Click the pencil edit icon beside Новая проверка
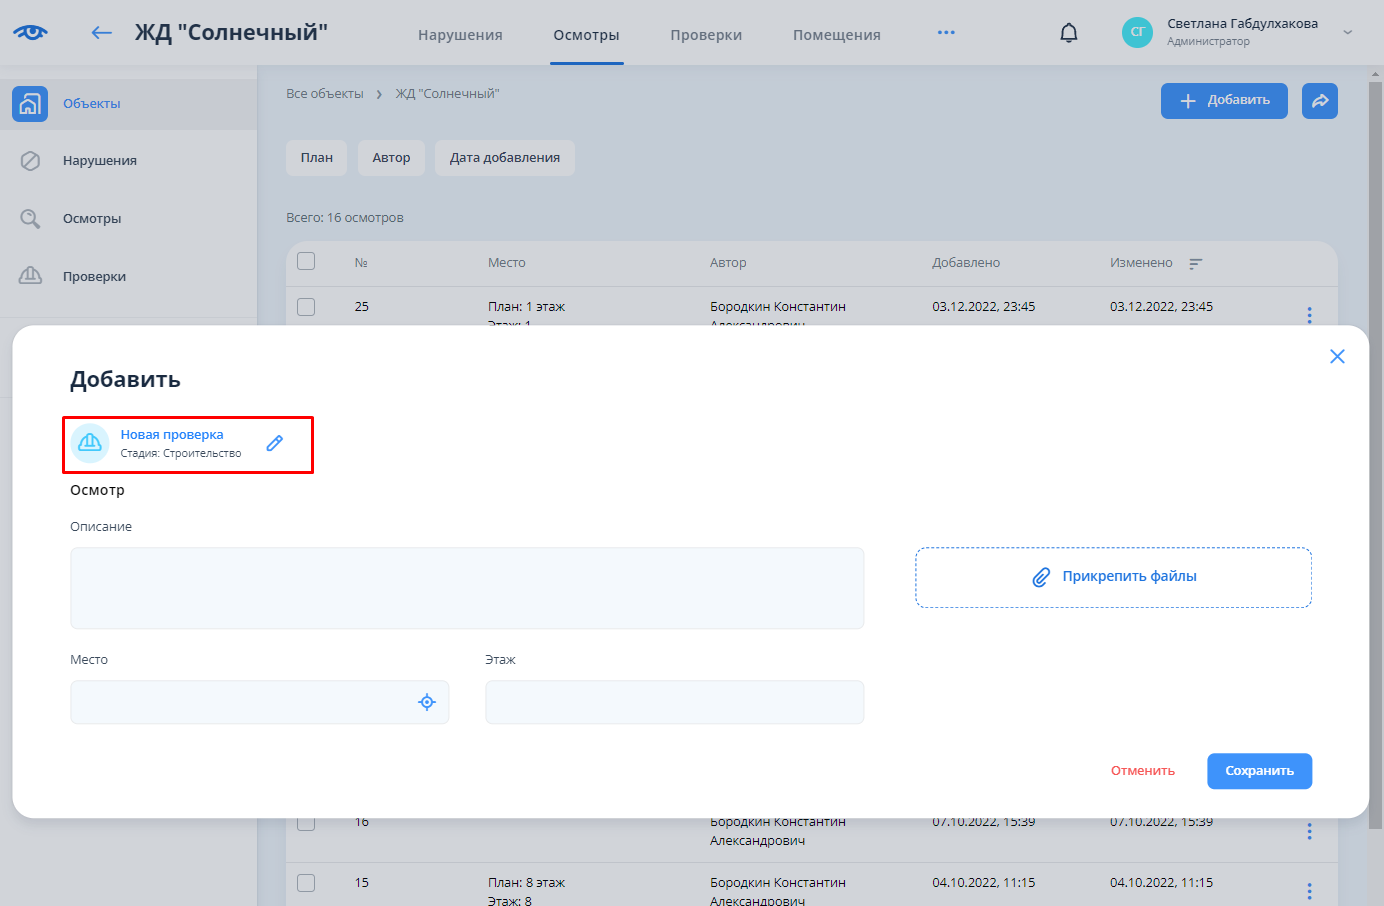 point(275,443)
